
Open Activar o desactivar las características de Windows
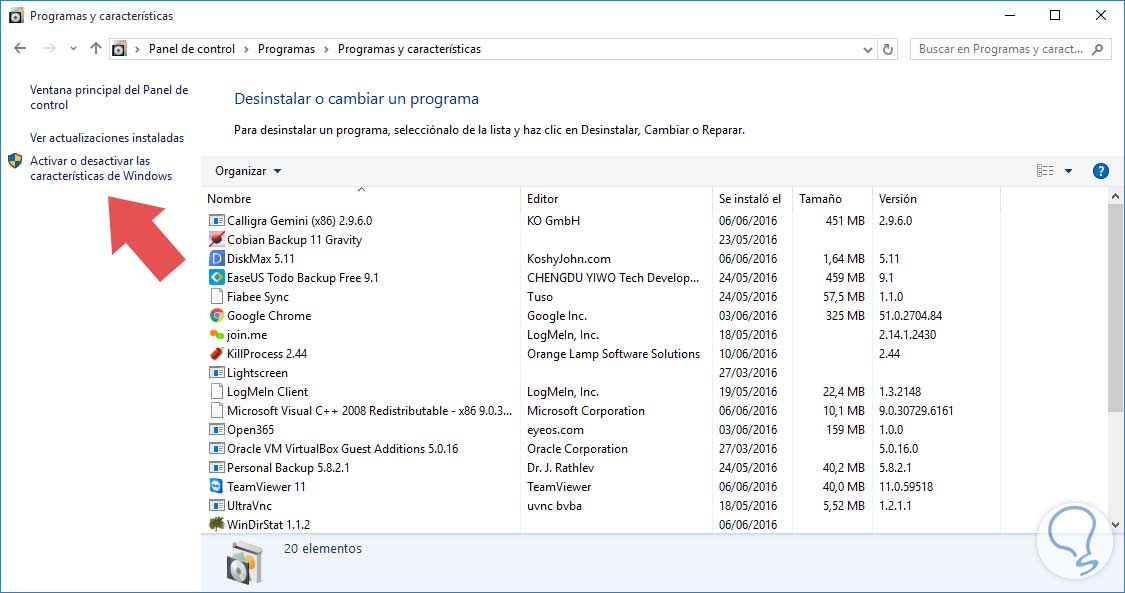(x=101, y=169)
